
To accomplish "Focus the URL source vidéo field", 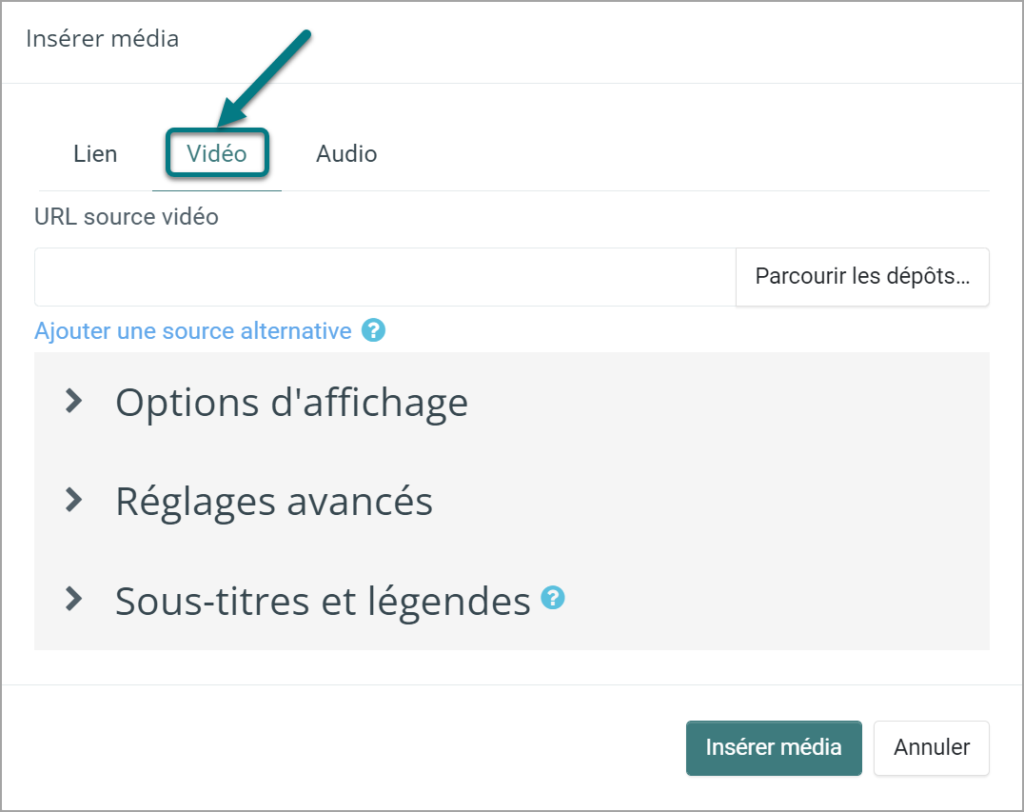I will coord(385,276).
